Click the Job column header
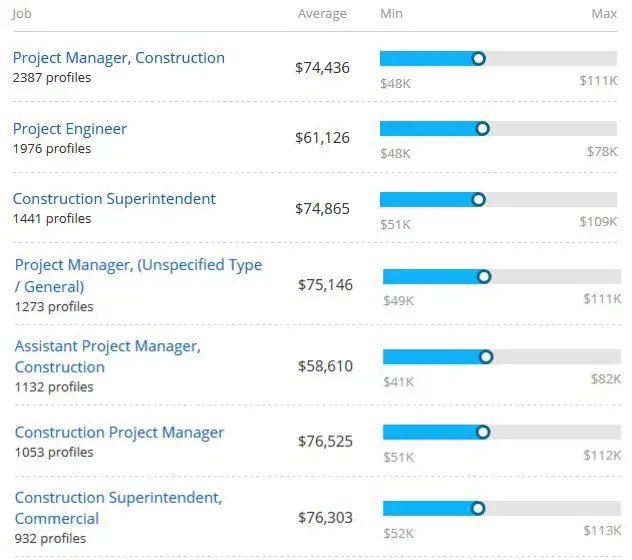This screenshot has height=560, width=632. [21, 14]
